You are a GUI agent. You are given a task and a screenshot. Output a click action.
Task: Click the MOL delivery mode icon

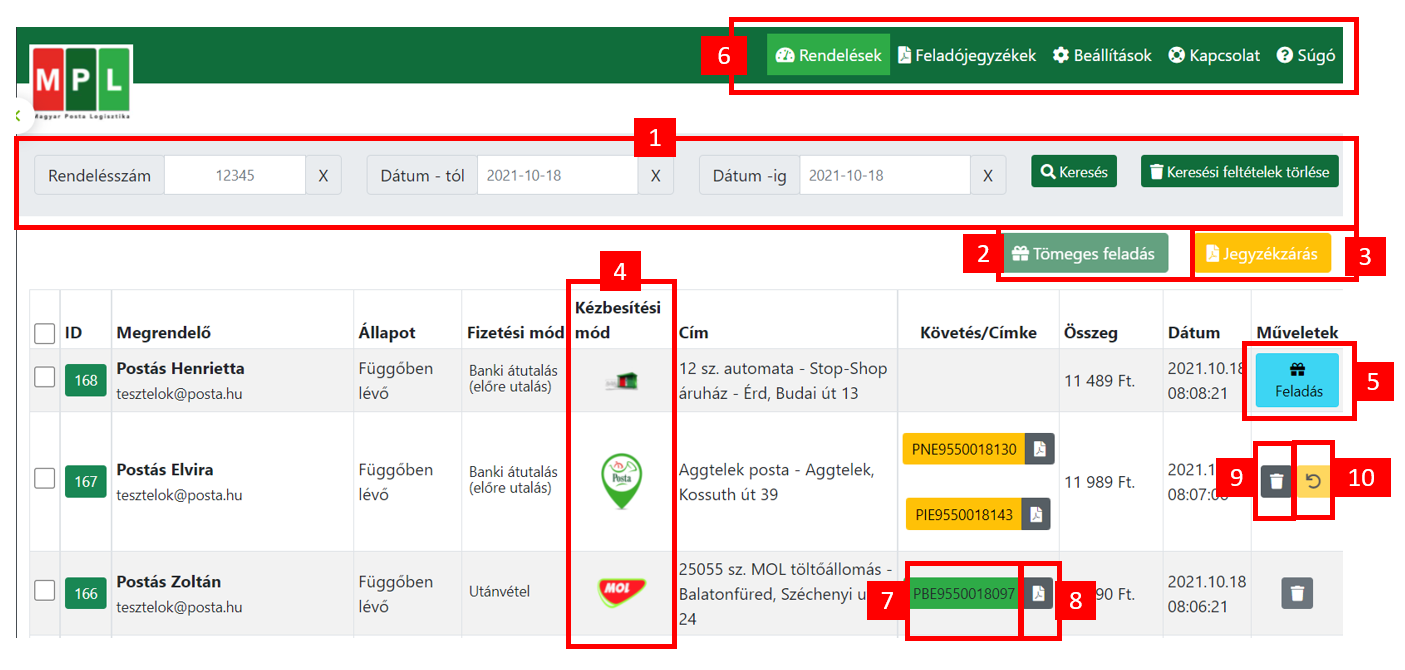point(621,593)
